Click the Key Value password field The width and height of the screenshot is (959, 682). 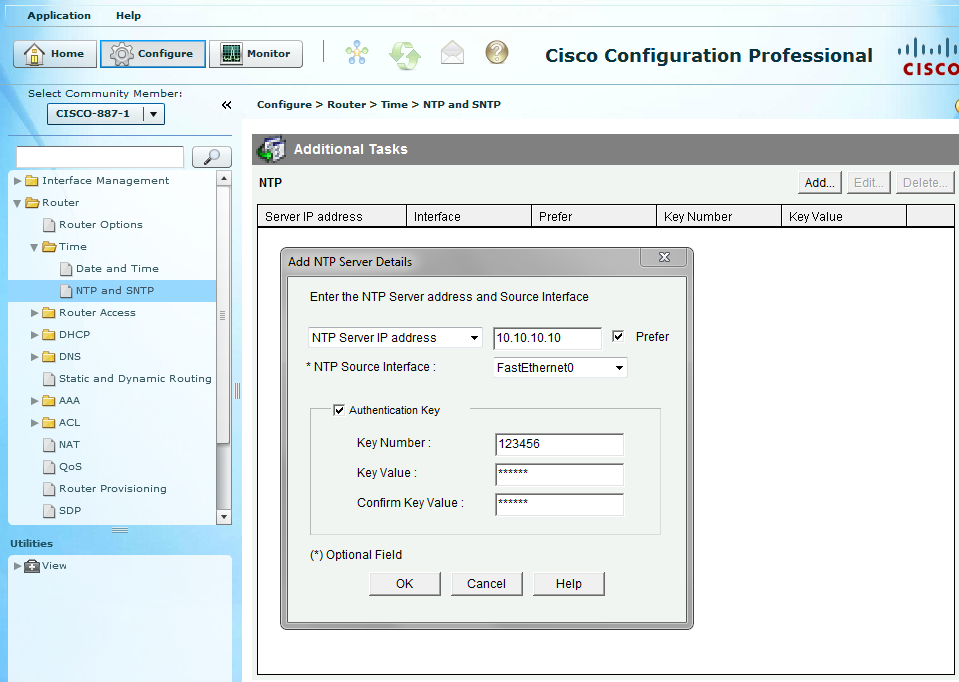pyautogui.click(x=559, y=474)
